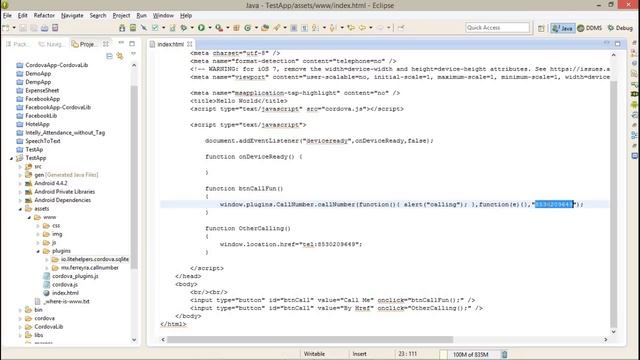Screen dimensions: 640x360
Task: Expand the src folder
Action: (20, 167)
